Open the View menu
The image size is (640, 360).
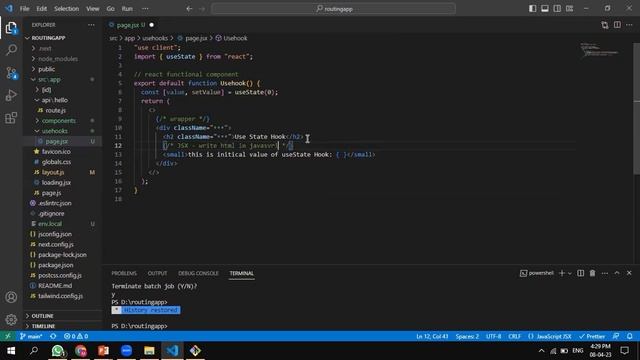[x=93, y=9]
